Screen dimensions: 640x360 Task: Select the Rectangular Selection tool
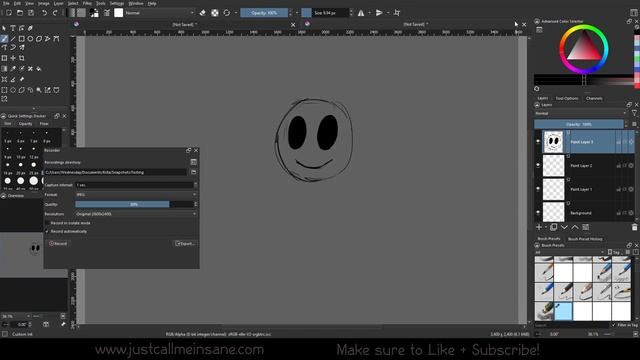(4, 90)
